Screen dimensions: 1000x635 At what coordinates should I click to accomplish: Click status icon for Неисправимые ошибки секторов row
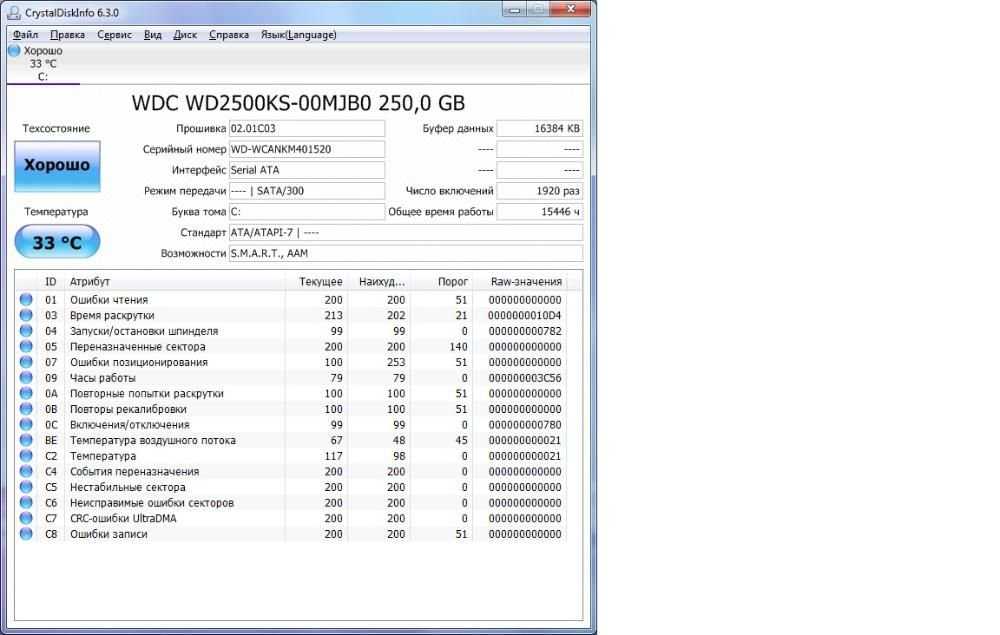26,502
